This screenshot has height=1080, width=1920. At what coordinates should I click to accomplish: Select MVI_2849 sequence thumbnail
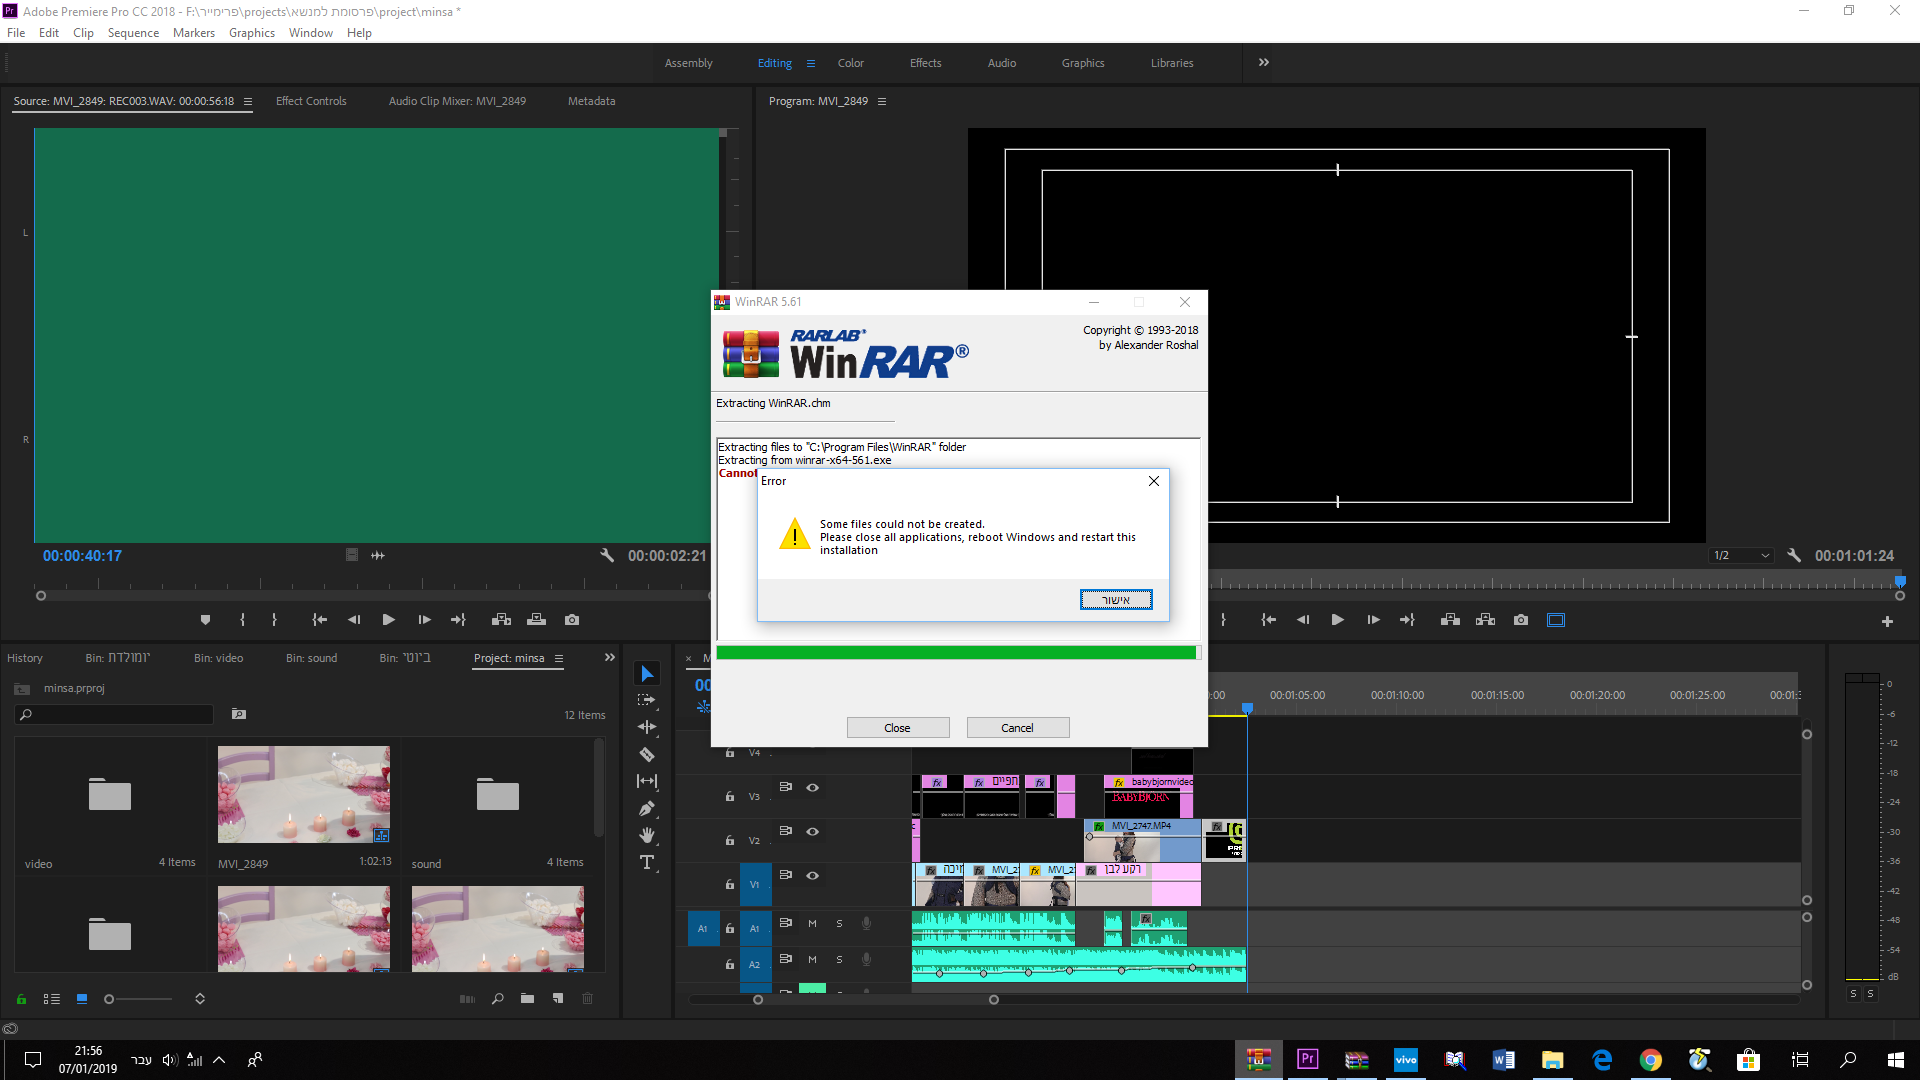point(304,794)
